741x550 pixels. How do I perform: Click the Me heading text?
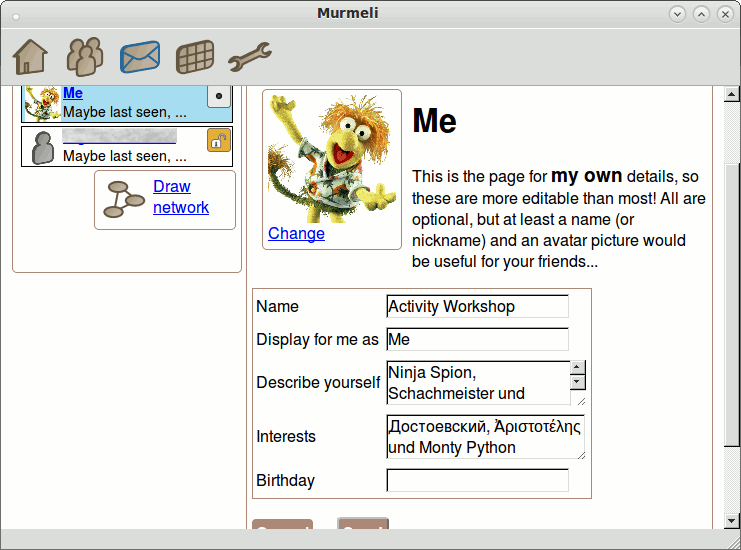click(434, 120)
